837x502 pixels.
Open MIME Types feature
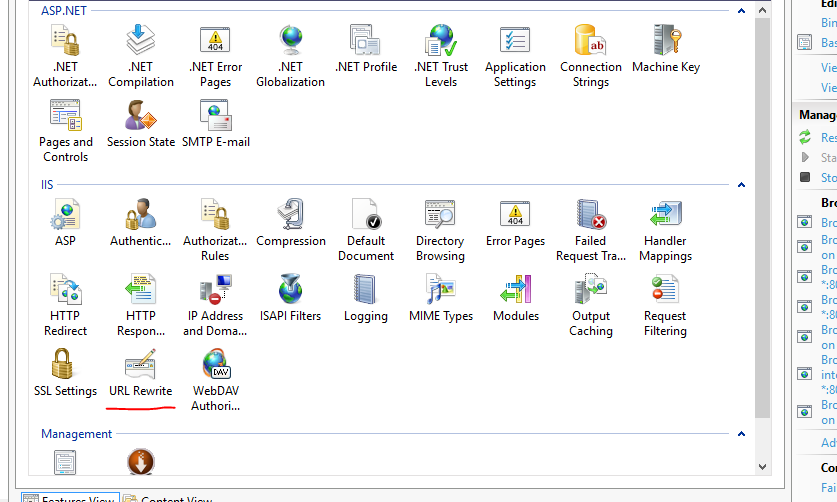pyautogui.click(x=441, y=298)
